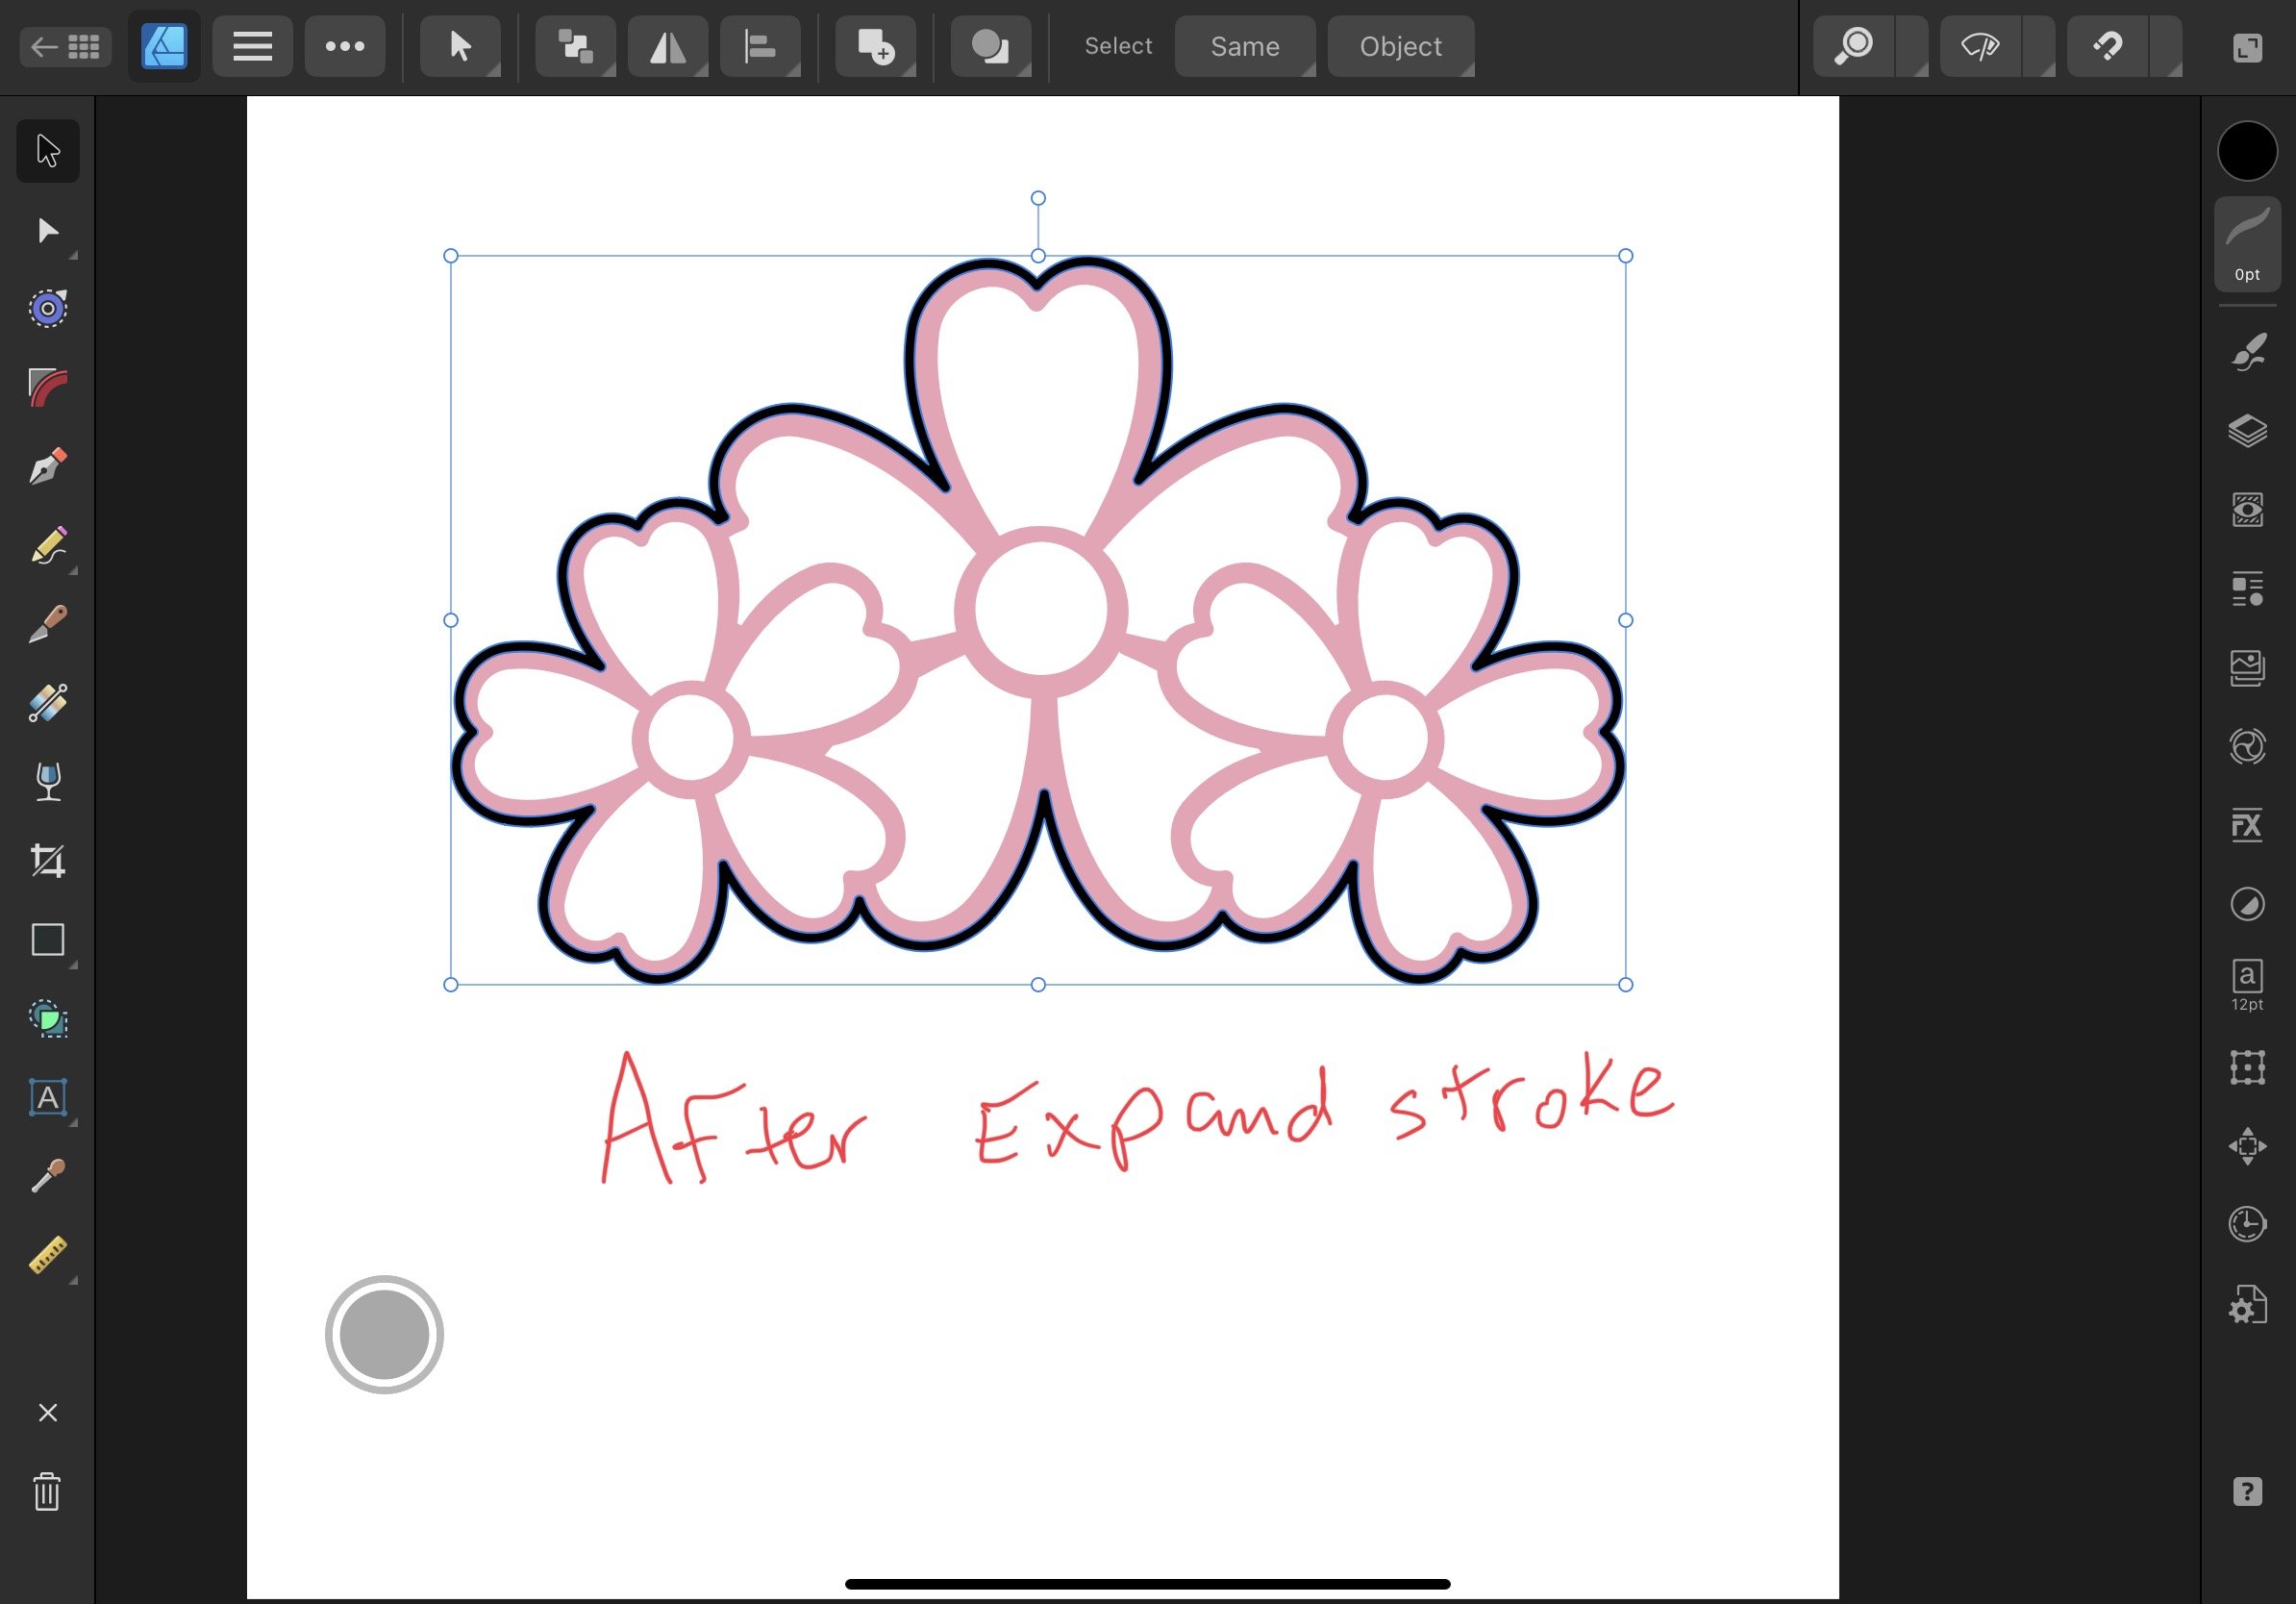Toggle snapping magnet button
The image size is (2296, 1604).
click(x=2107, y=46)
